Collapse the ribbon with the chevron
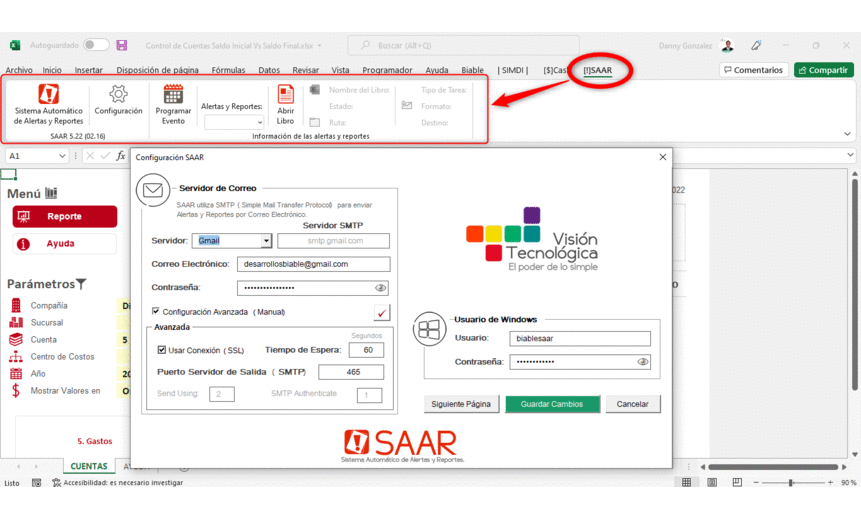The width and height of the screenshot is (861, 519). pos(847,133)
